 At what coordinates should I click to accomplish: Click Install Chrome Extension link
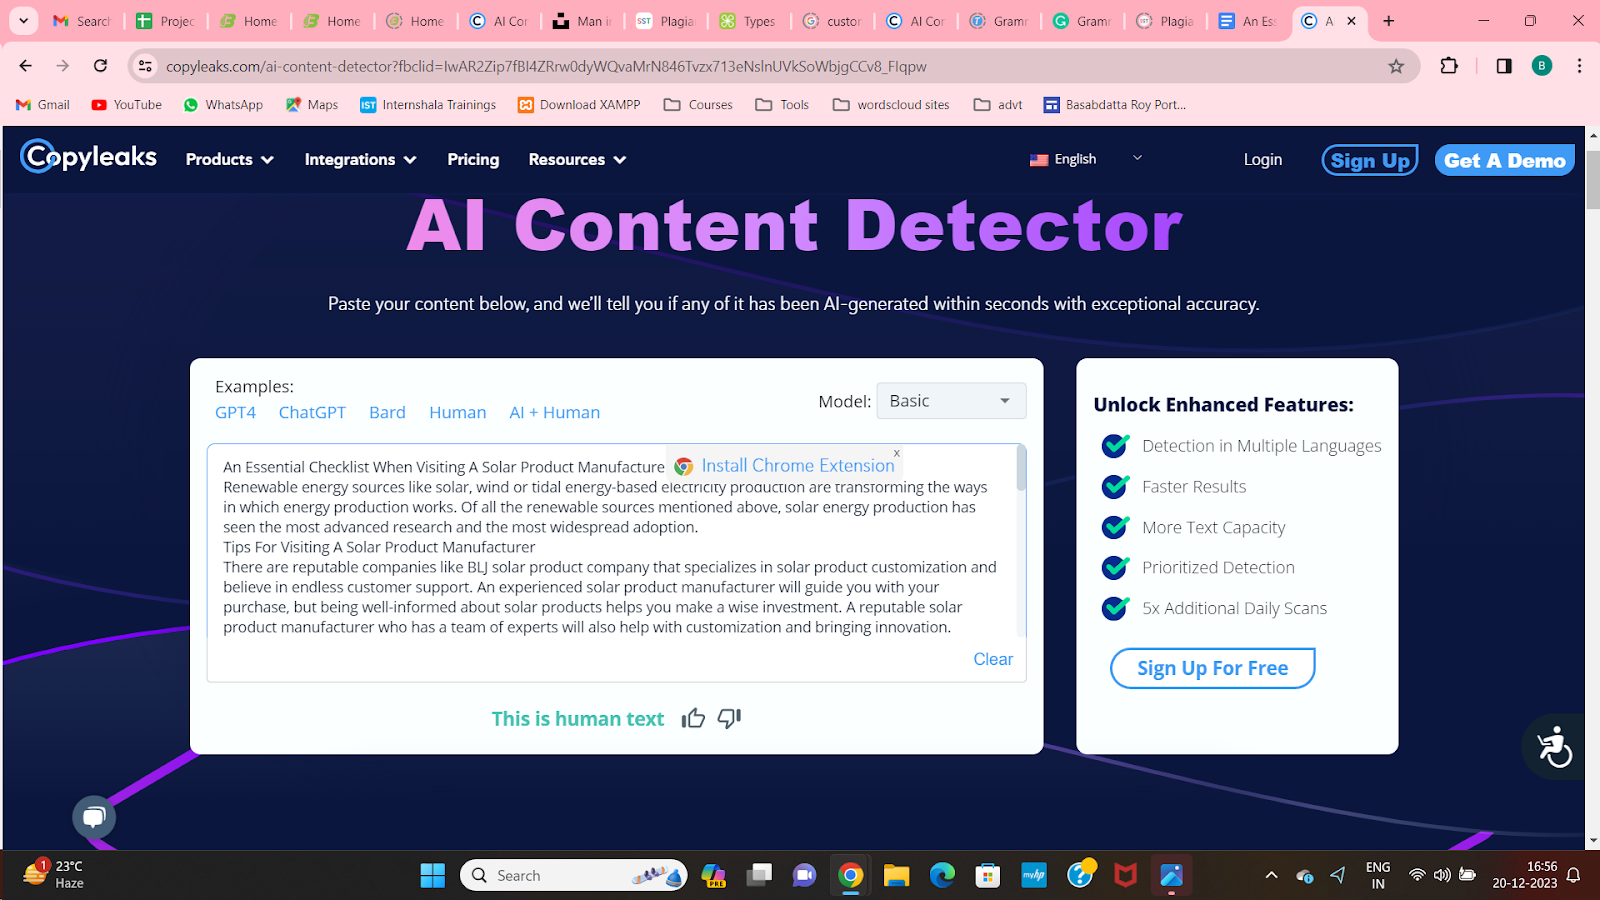[x=797, y=465]
